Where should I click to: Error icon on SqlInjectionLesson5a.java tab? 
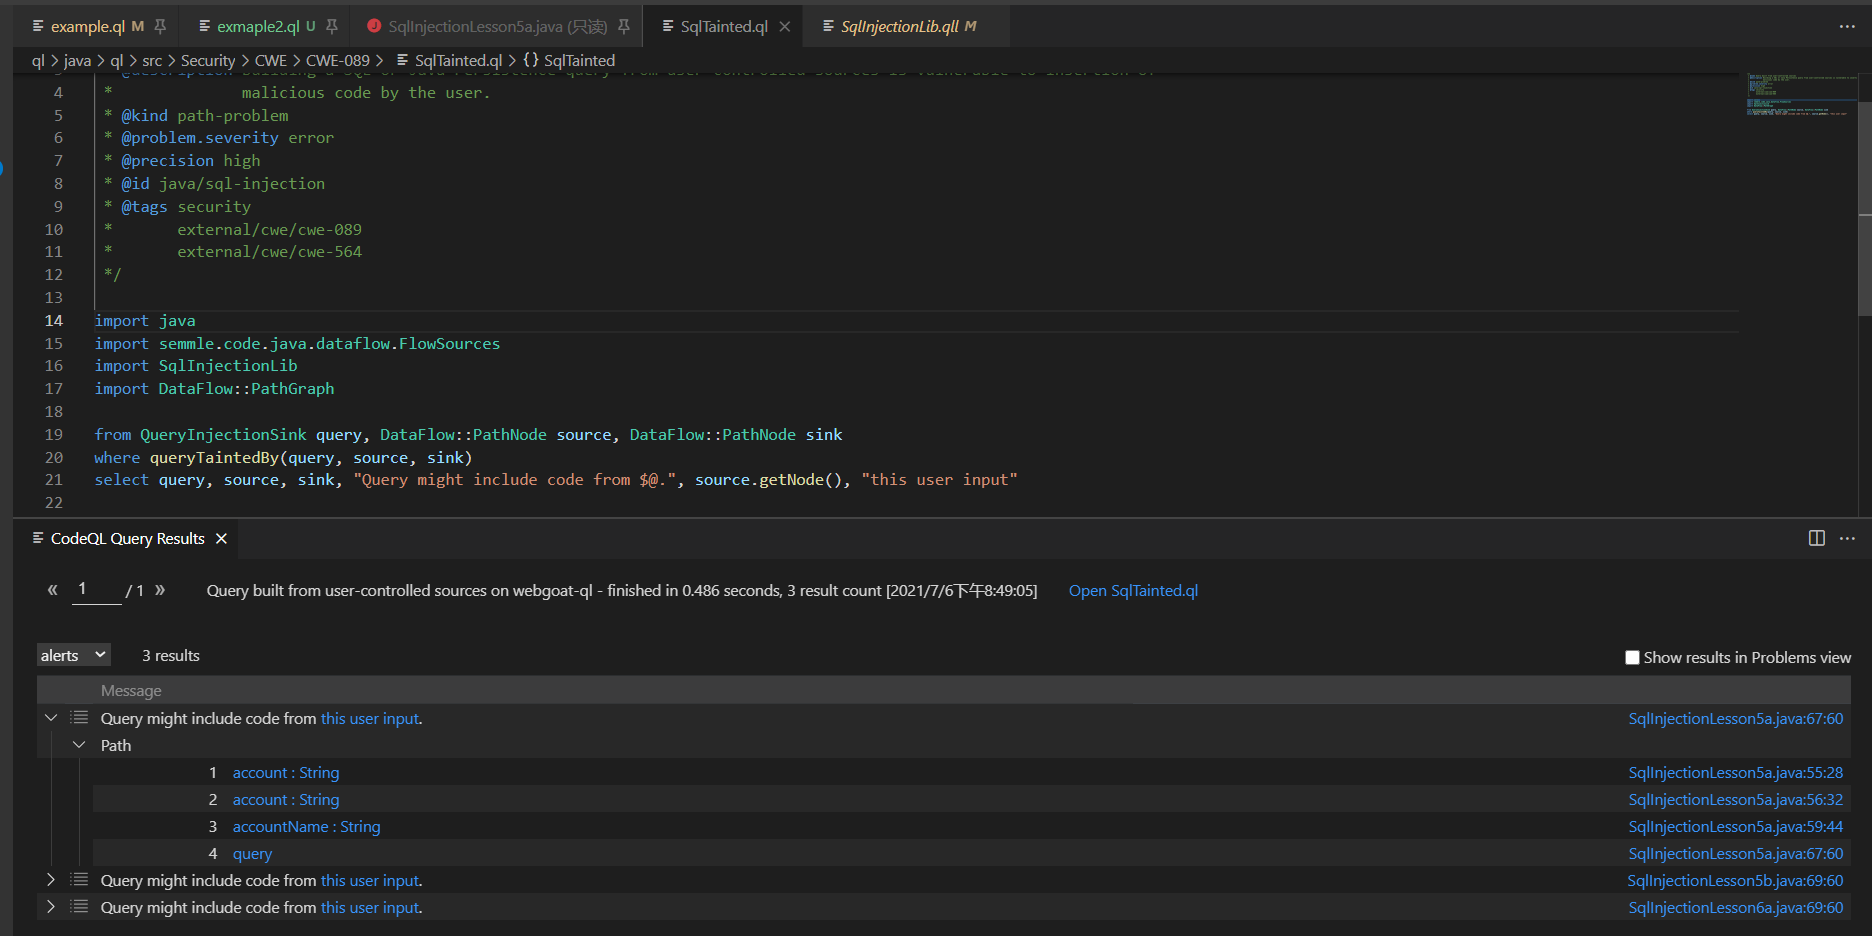[x=374, y=26]
